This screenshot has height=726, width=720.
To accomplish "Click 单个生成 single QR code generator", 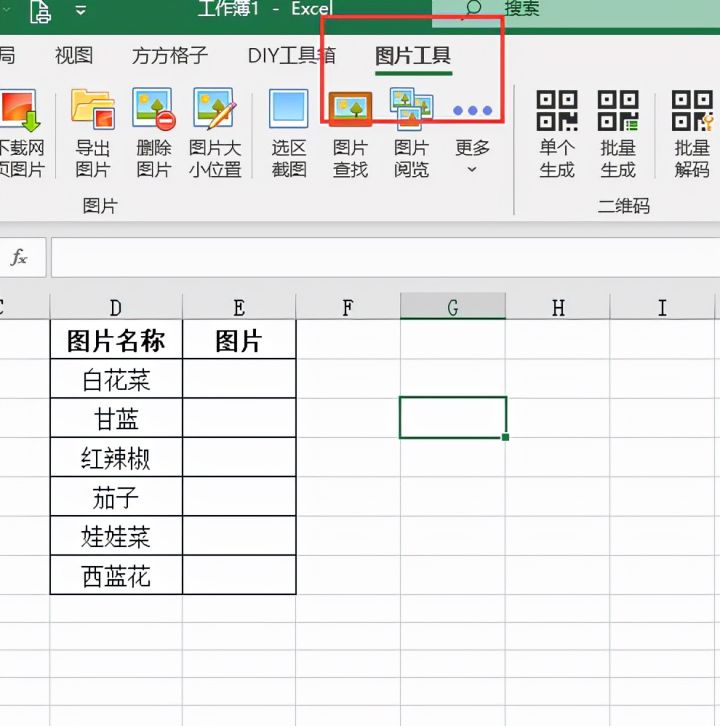I will 557,134.
